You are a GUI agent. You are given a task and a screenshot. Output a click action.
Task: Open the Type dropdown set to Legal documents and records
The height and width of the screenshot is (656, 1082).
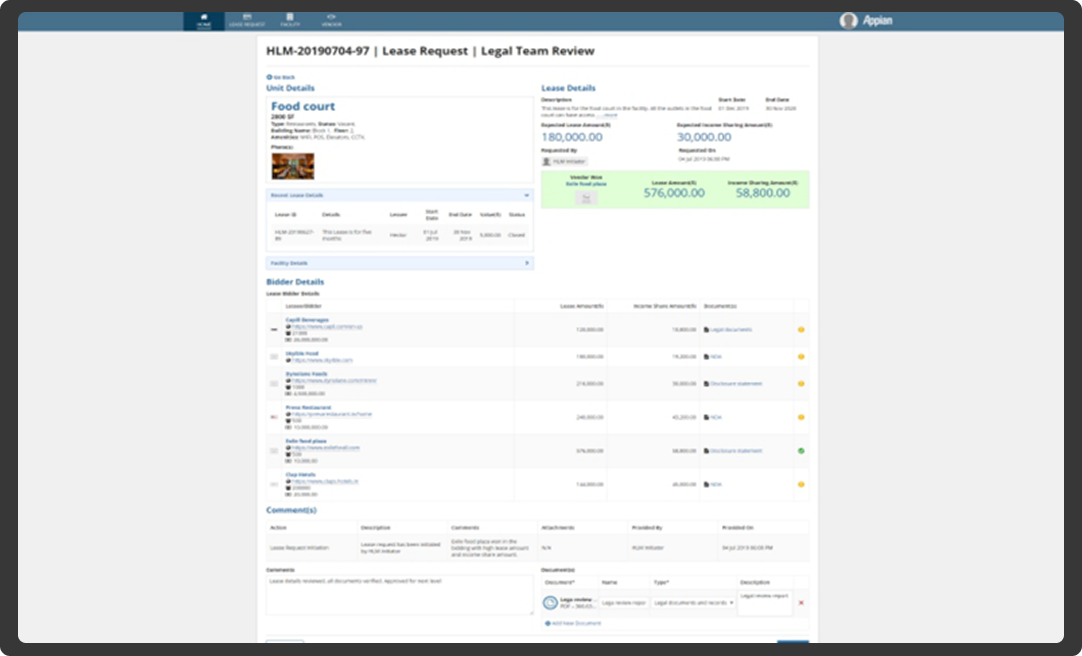tap(694, 602)
